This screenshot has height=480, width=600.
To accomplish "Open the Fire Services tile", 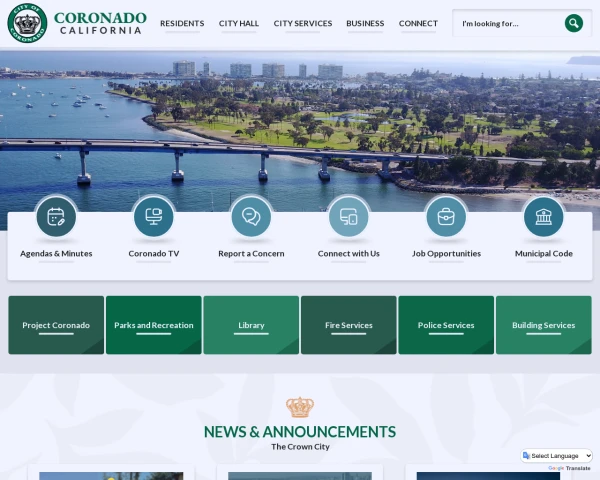I will coord(349,325).
